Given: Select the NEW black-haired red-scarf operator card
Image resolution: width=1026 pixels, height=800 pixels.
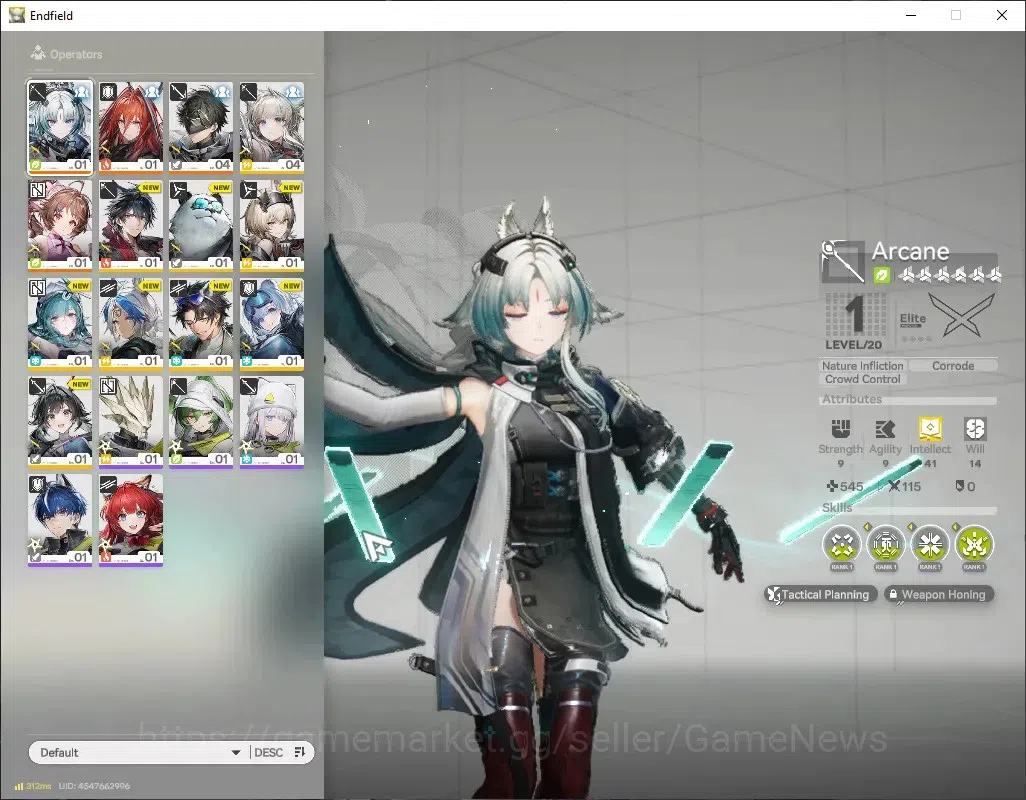Looking at the screenshot, I should pos(131,226).
